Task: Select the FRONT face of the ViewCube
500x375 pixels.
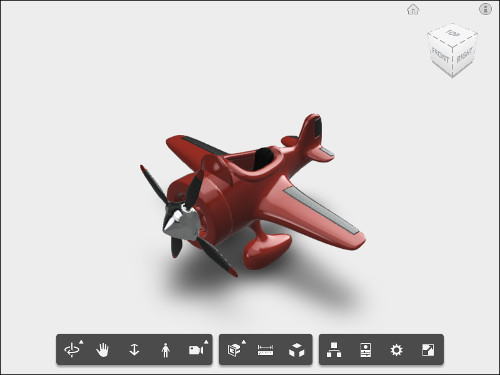Action: pyautogui.click(x=440, y=56)
